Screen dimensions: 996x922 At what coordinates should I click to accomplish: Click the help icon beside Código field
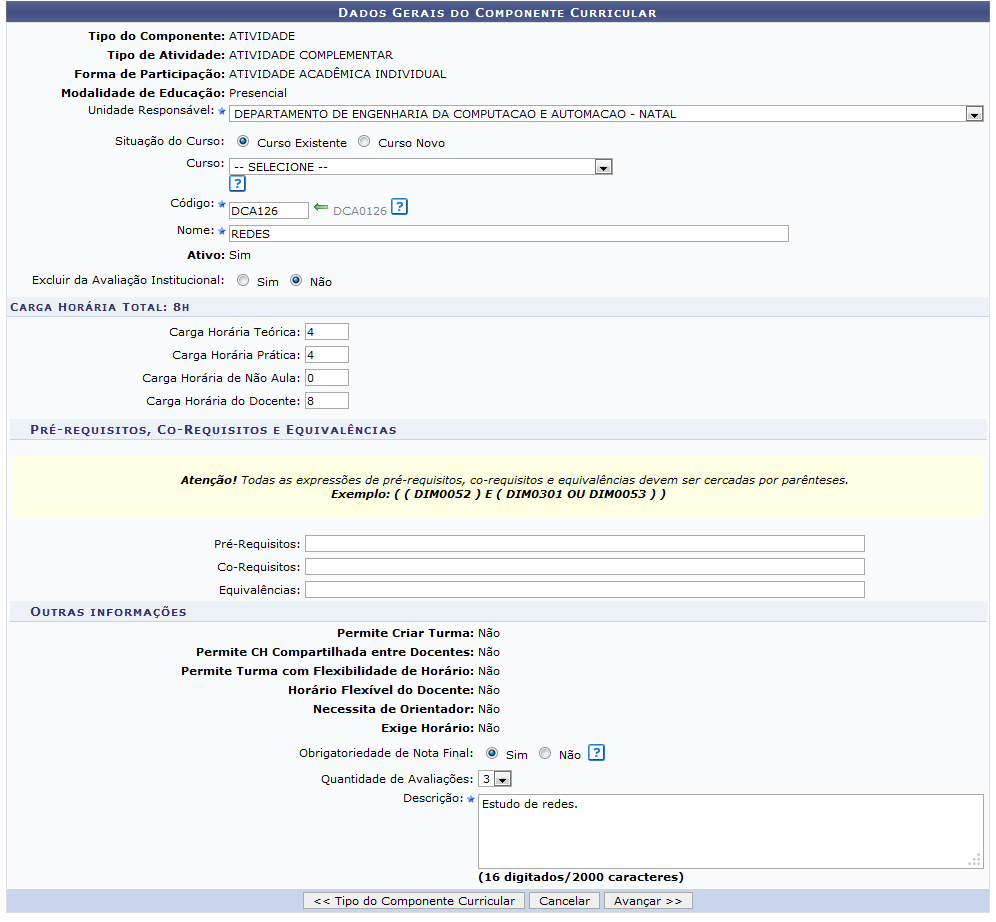pos(399,208)
